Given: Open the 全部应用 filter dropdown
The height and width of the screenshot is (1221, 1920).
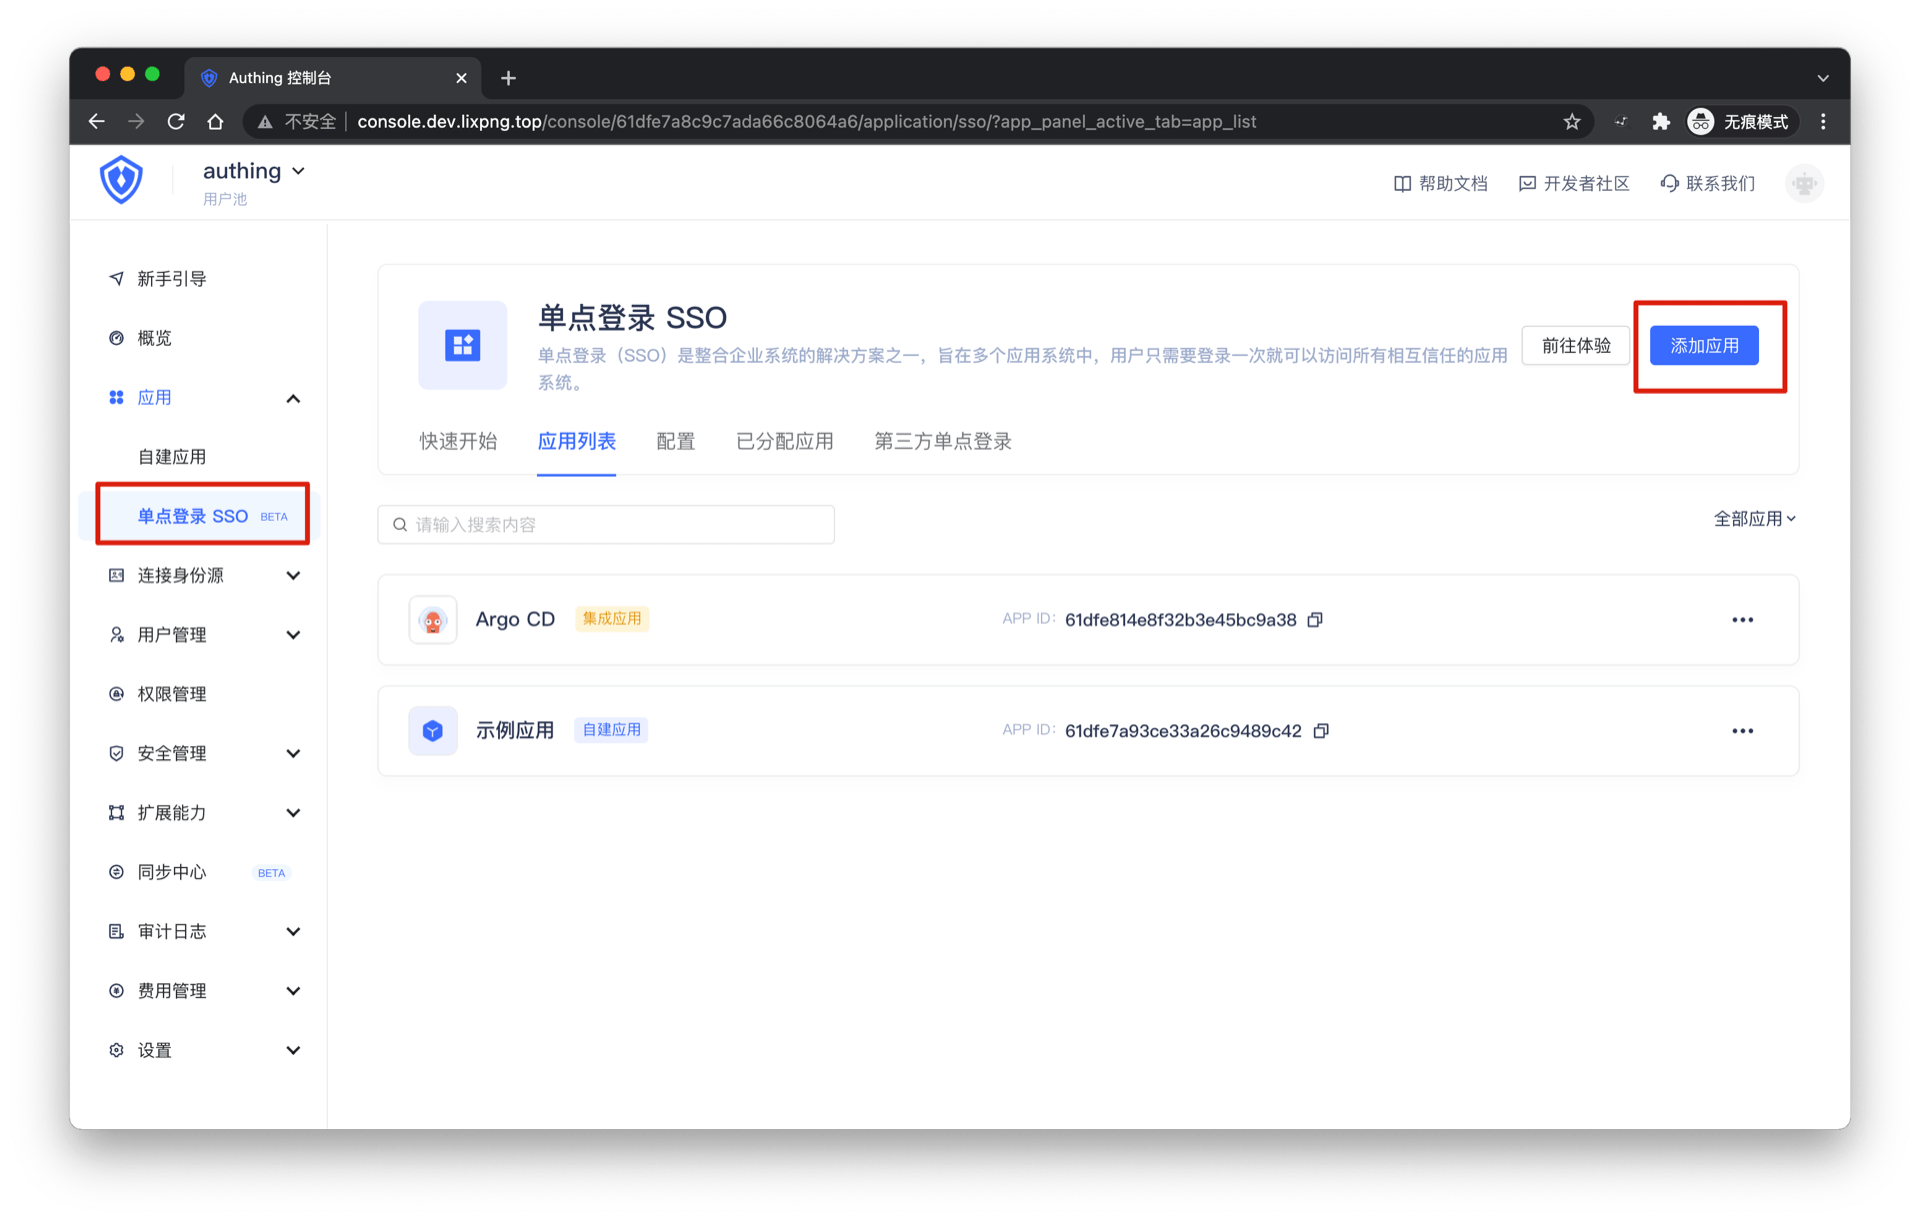Looking at the screenshot, I should (x=1754, y=519).
